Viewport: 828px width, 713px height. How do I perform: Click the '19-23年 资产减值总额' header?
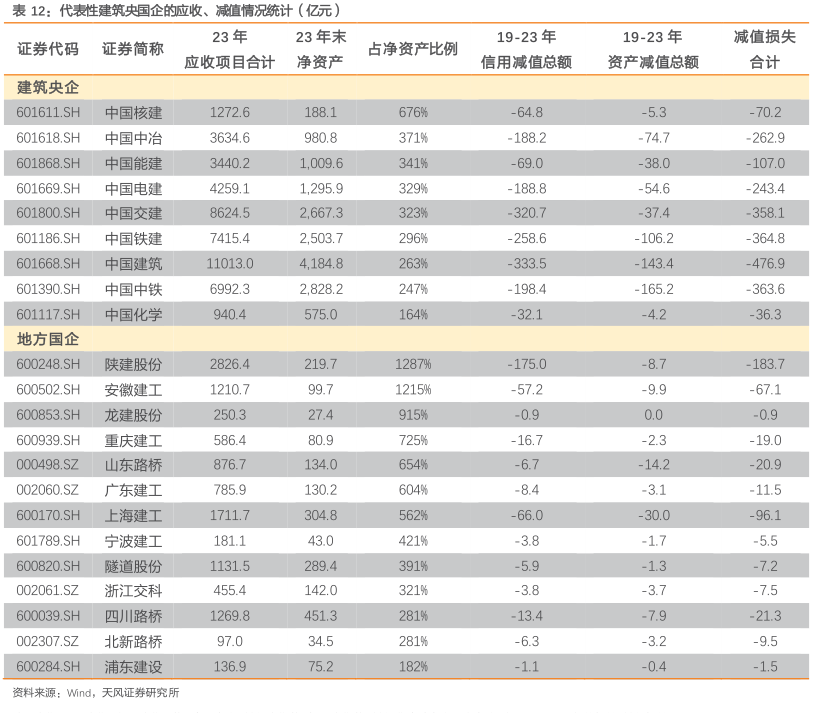(x=653, y=49)
